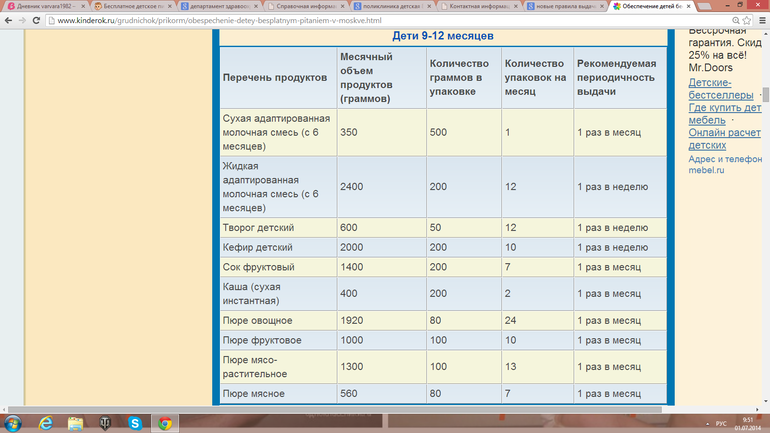Close the 'Бесплатное детское' tab
Image resolution: width=770 pixels, height=433 pixels.
pos(170,6)
